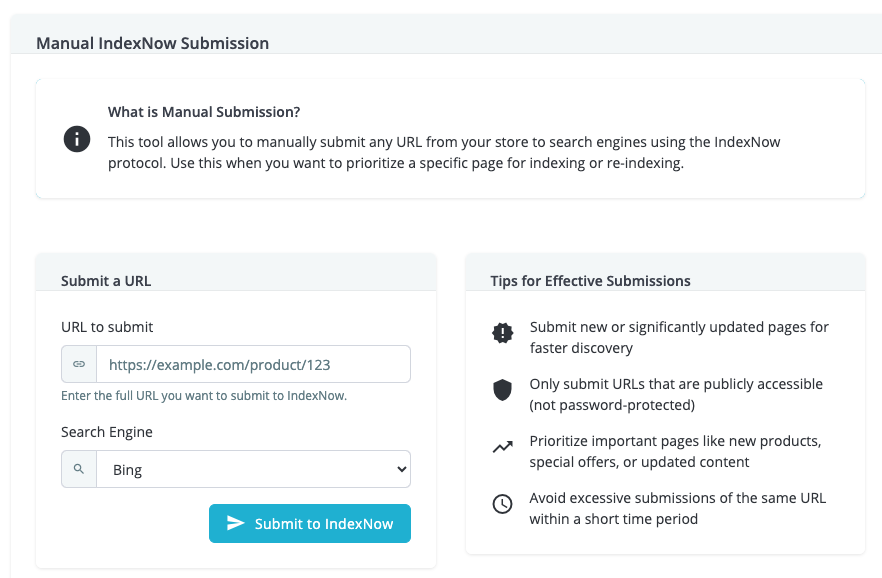Screen dimensions: 882x578
Task: Click the trending arrow prioritize icon
Action: (503, 447)
